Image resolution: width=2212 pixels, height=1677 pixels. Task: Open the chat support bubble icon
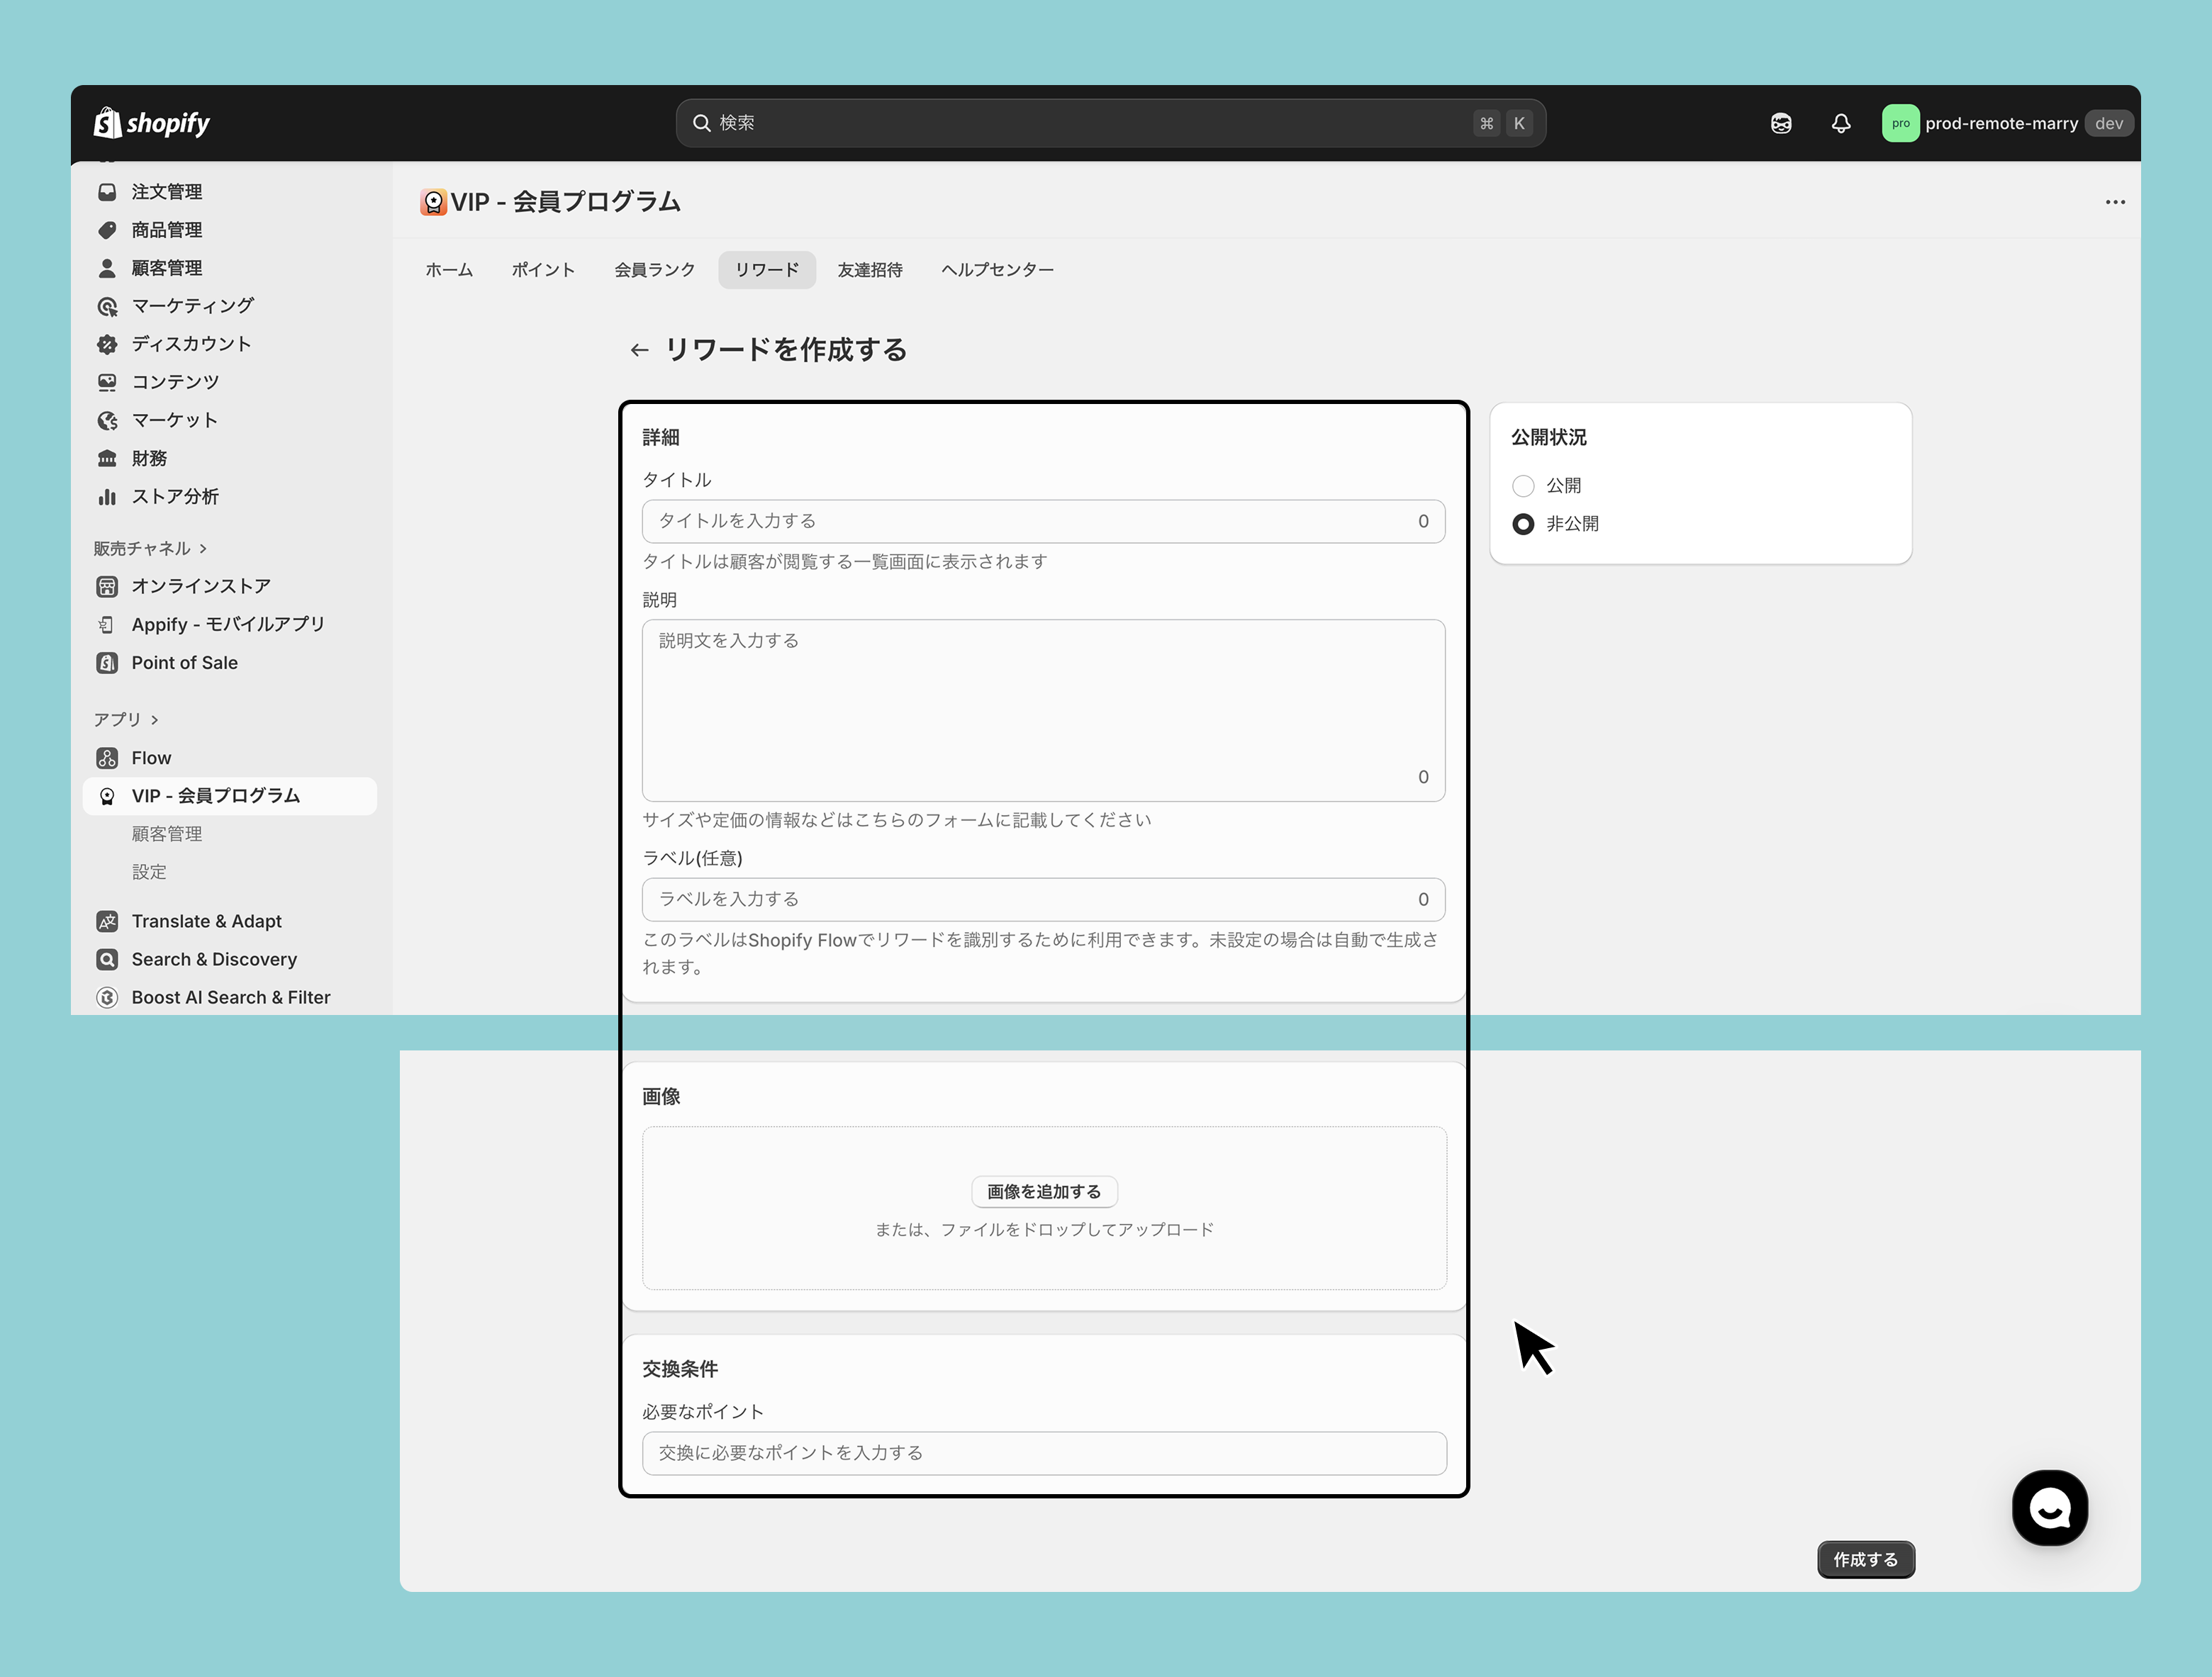click(x=2049, y=1507)
